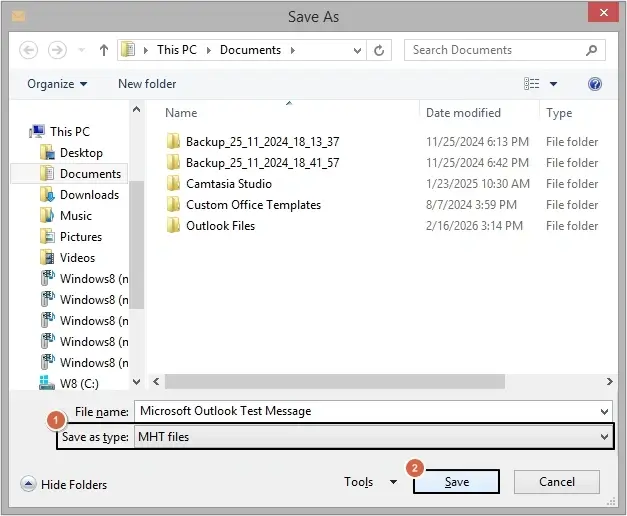Hide Folders toggle button
Screen dimensions: 627x516
(x=64, y=484)
